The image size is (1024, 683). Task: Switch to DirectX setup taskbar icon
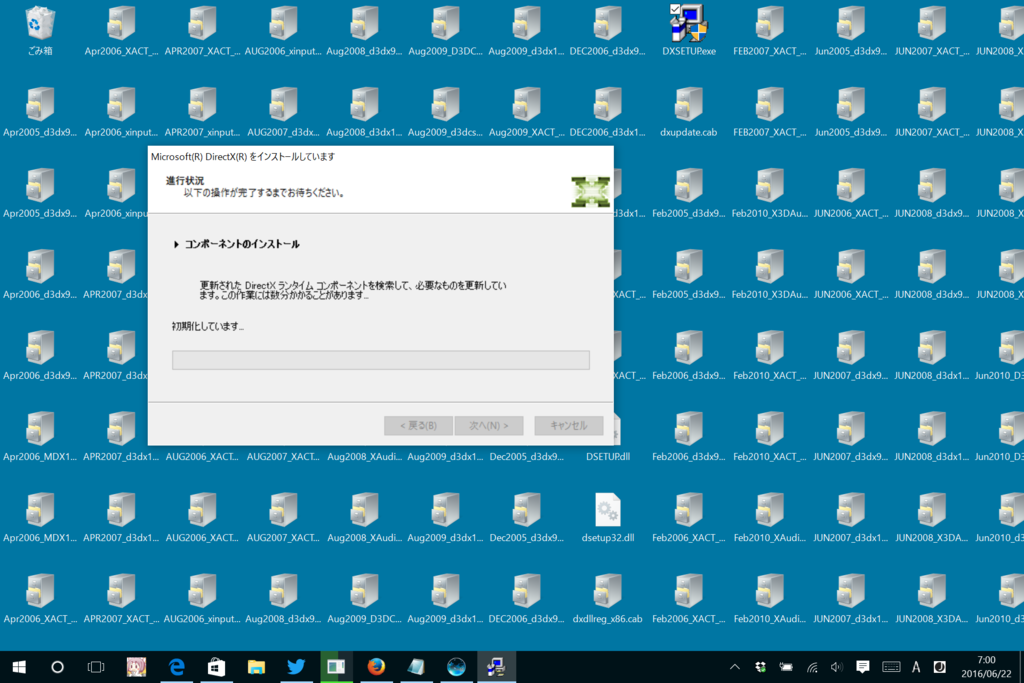pos(496,667)
